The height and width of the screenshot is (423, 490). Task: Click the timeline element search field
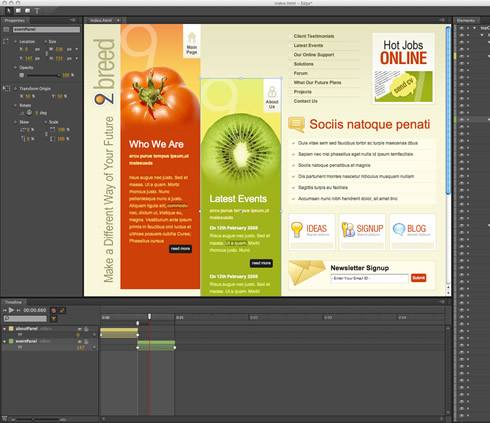25,319
